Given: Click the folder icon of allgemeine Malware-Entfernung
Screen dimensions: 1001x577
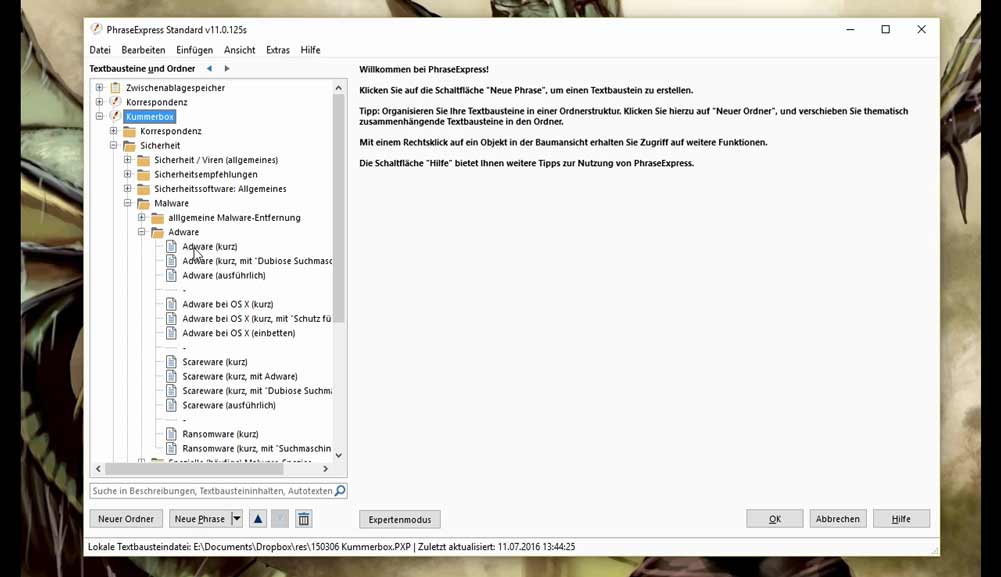Looking at the screenshot, I should click(x=158, y=218).
